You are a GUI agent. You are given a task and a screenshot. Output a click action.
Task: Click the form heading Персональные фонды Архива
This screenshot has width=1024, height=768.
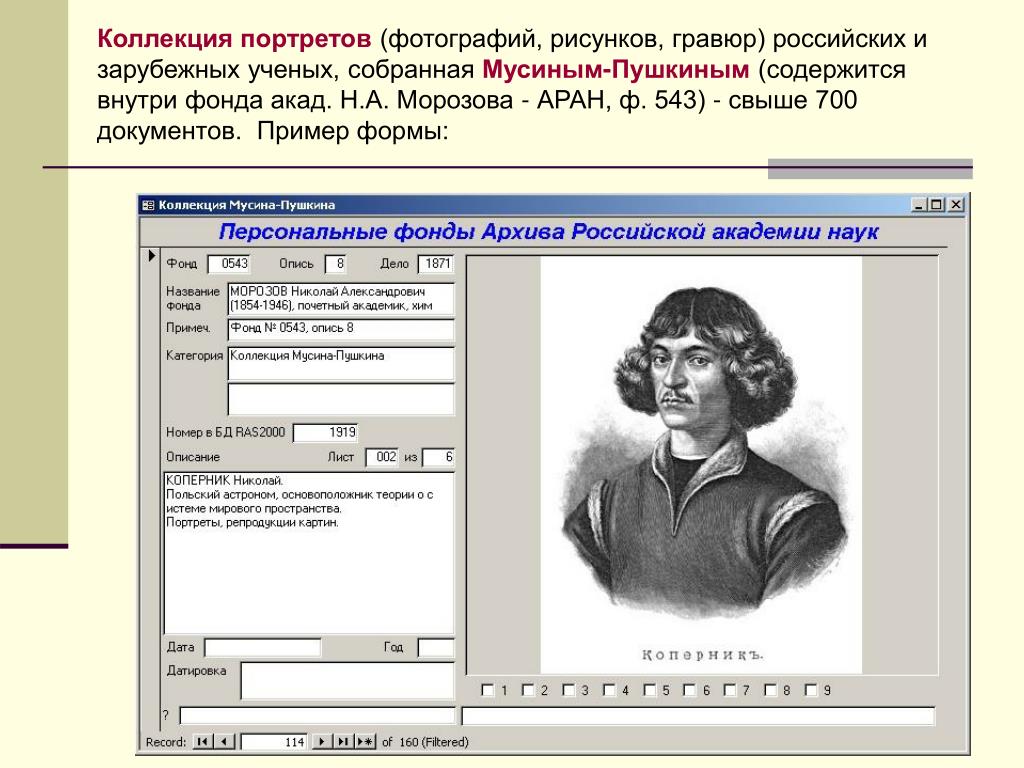(549, 232)
